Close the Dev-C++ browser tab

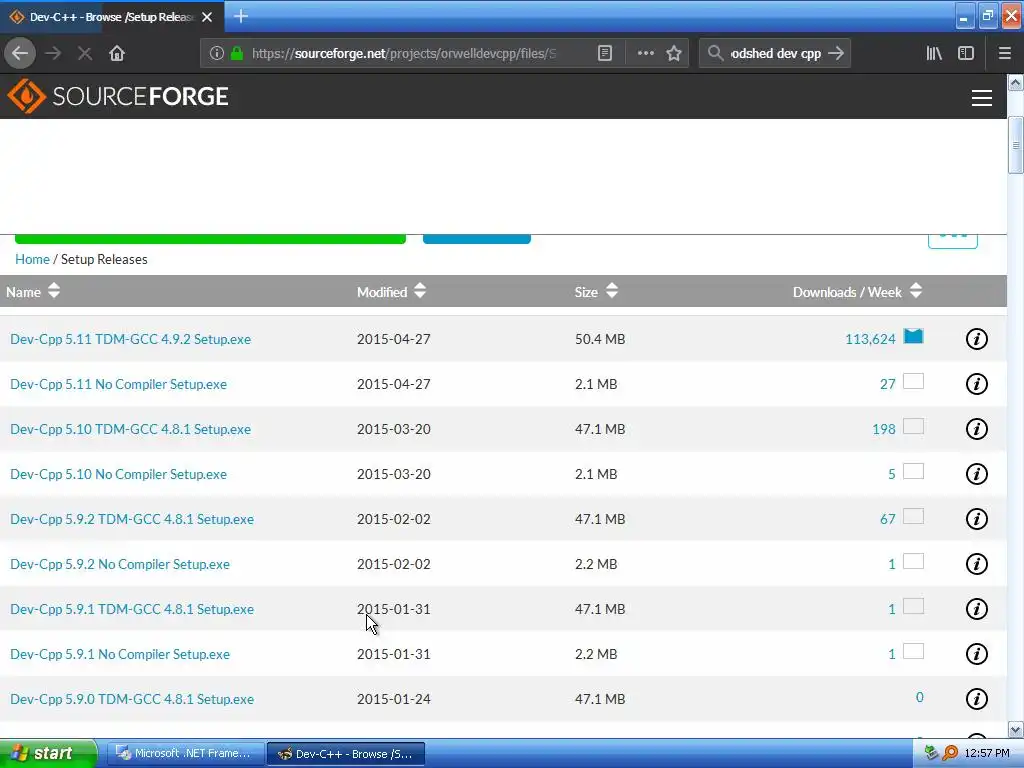click(x=207, y=17)
